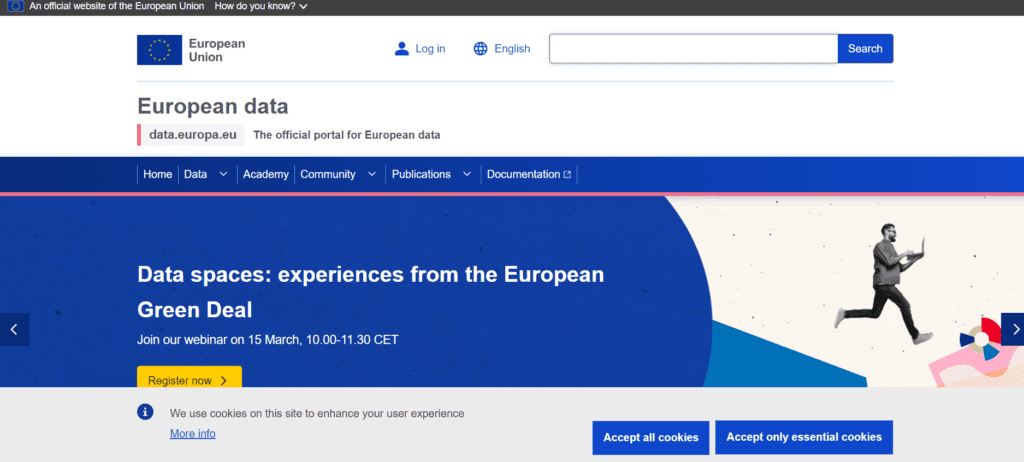Click the data.europa.eu site label
The height and width of the screenshot is (462, 1024).
[193, 135]
